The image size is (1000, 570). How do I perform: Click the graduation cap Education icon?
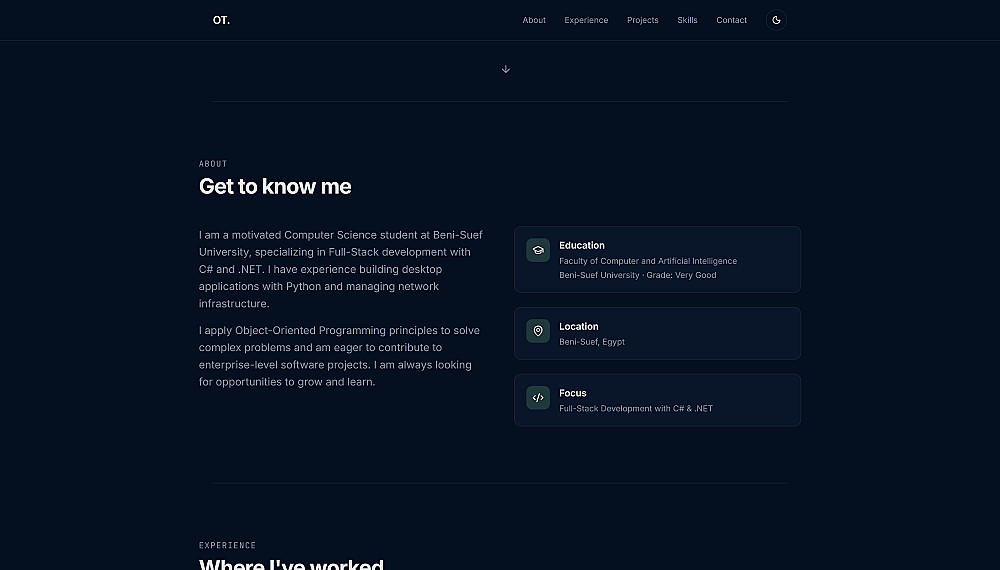coord(538,250)
